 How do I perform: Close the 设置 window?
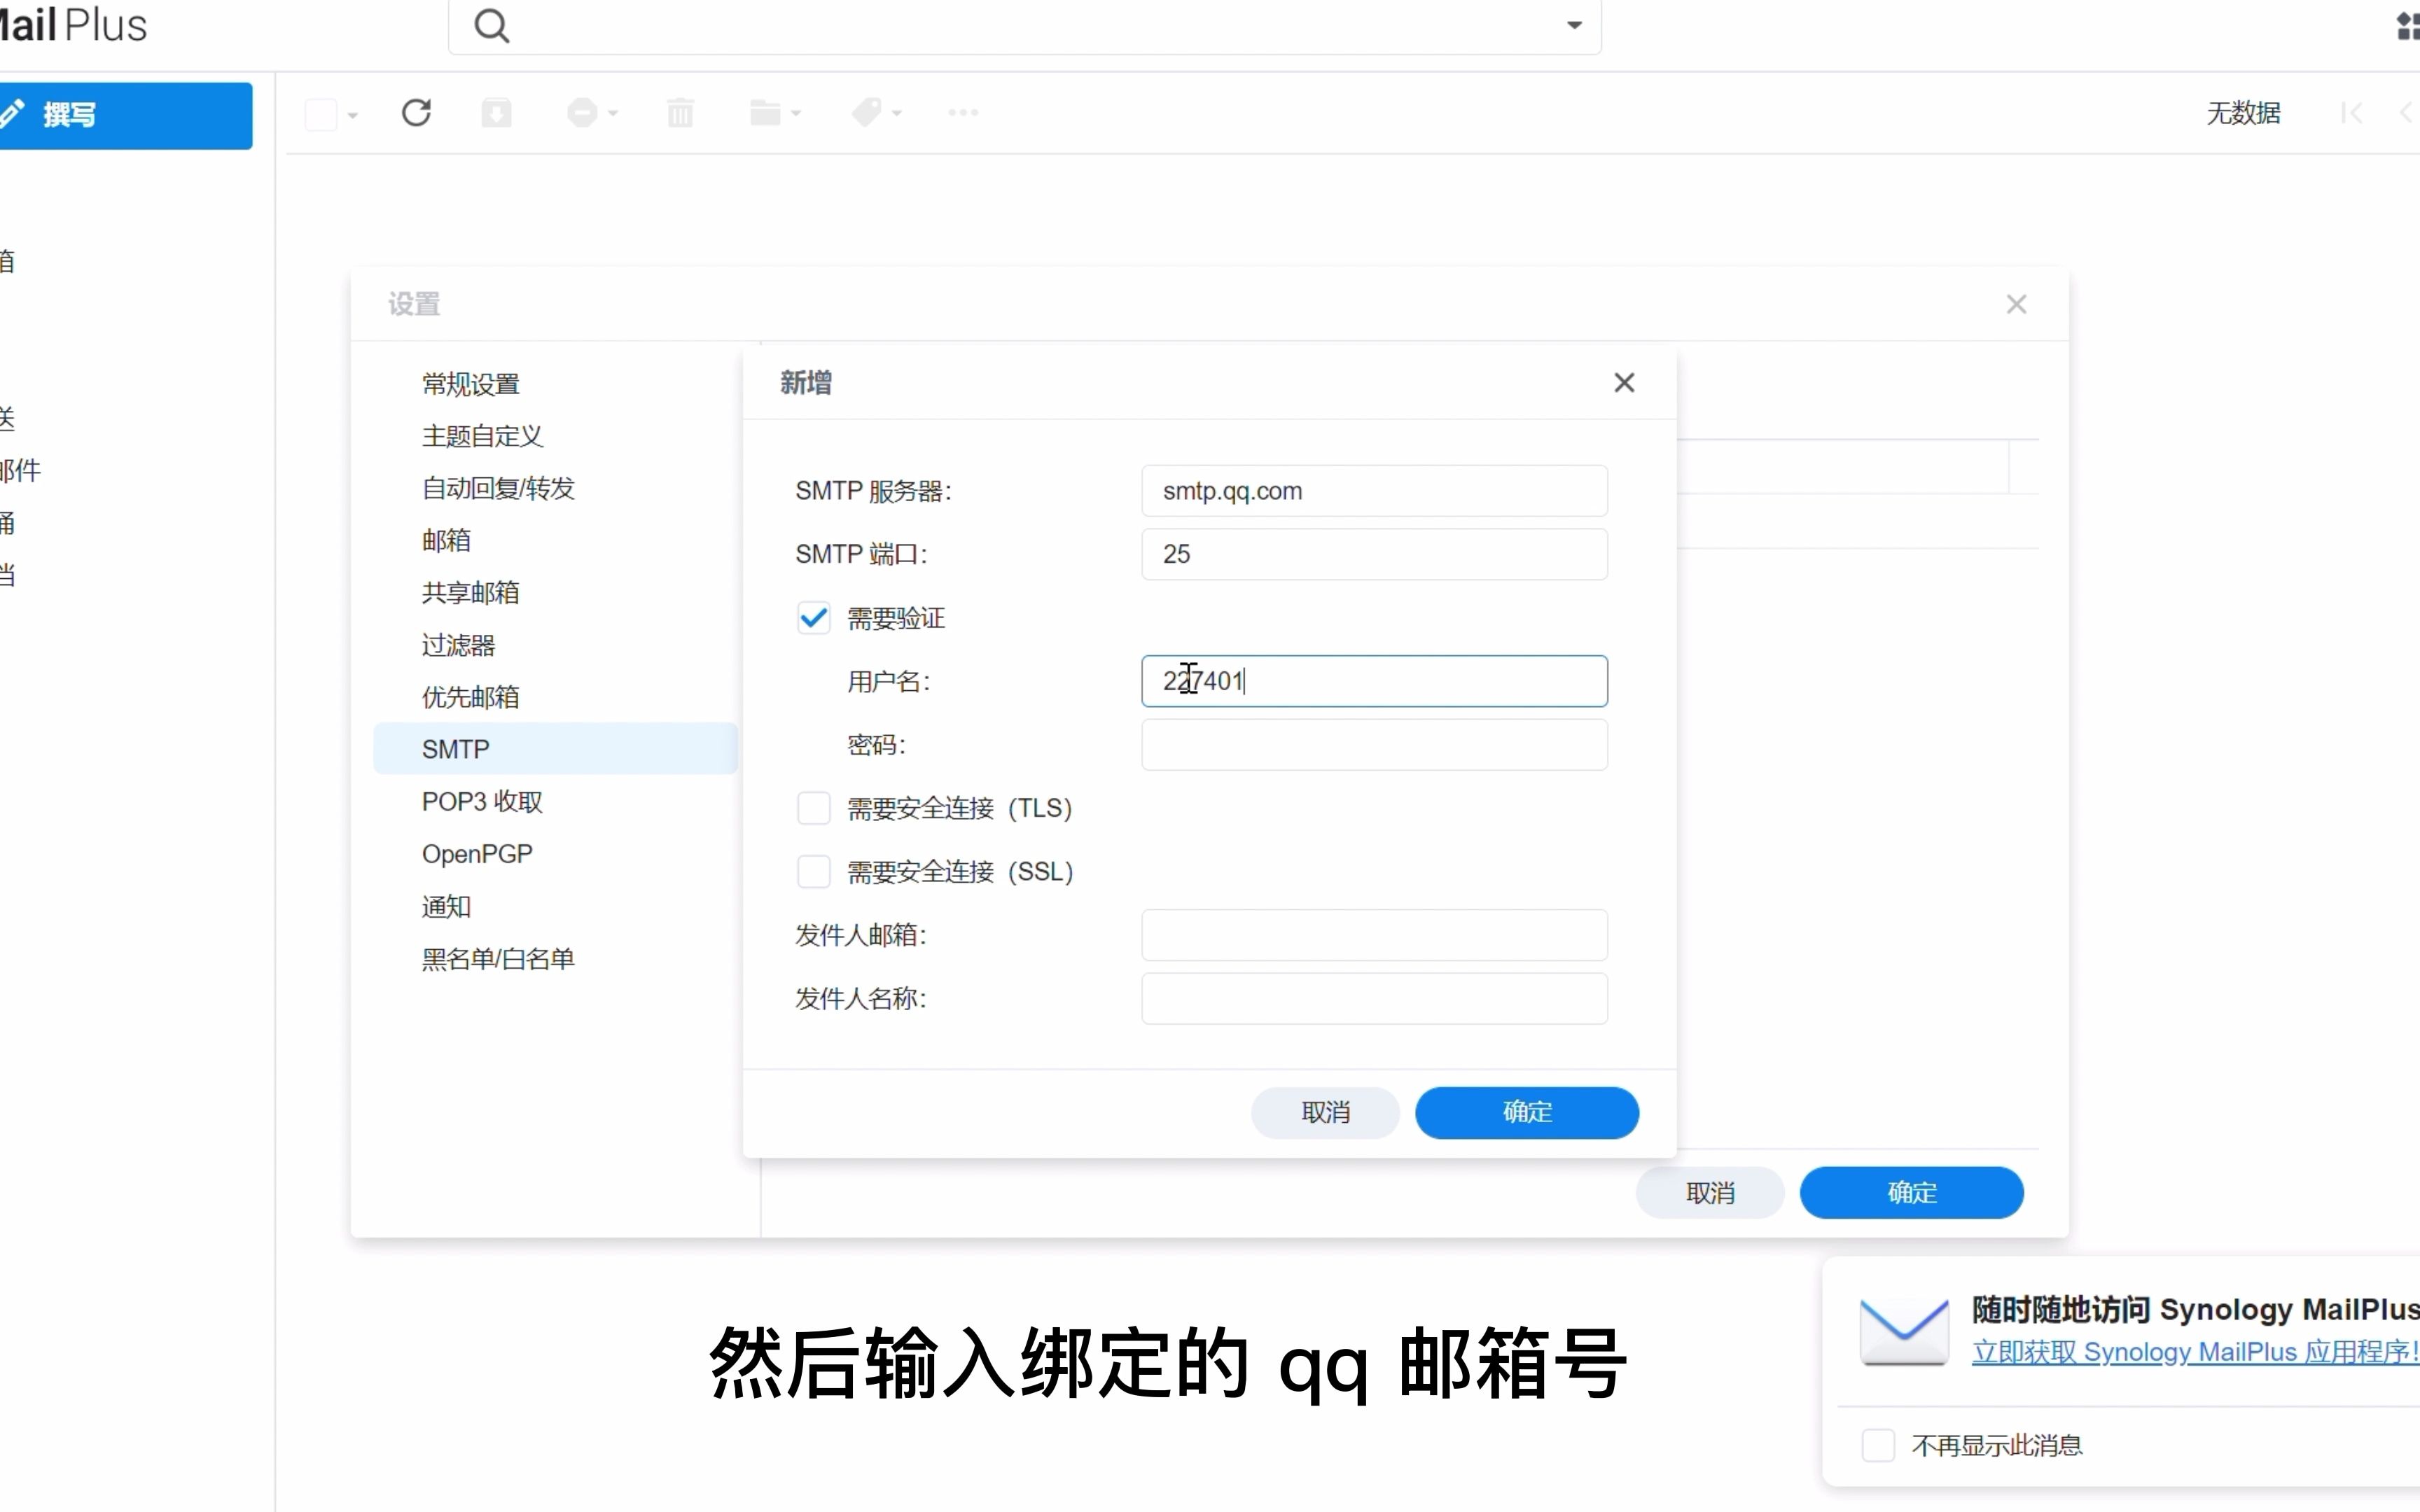pos(2016,304)
